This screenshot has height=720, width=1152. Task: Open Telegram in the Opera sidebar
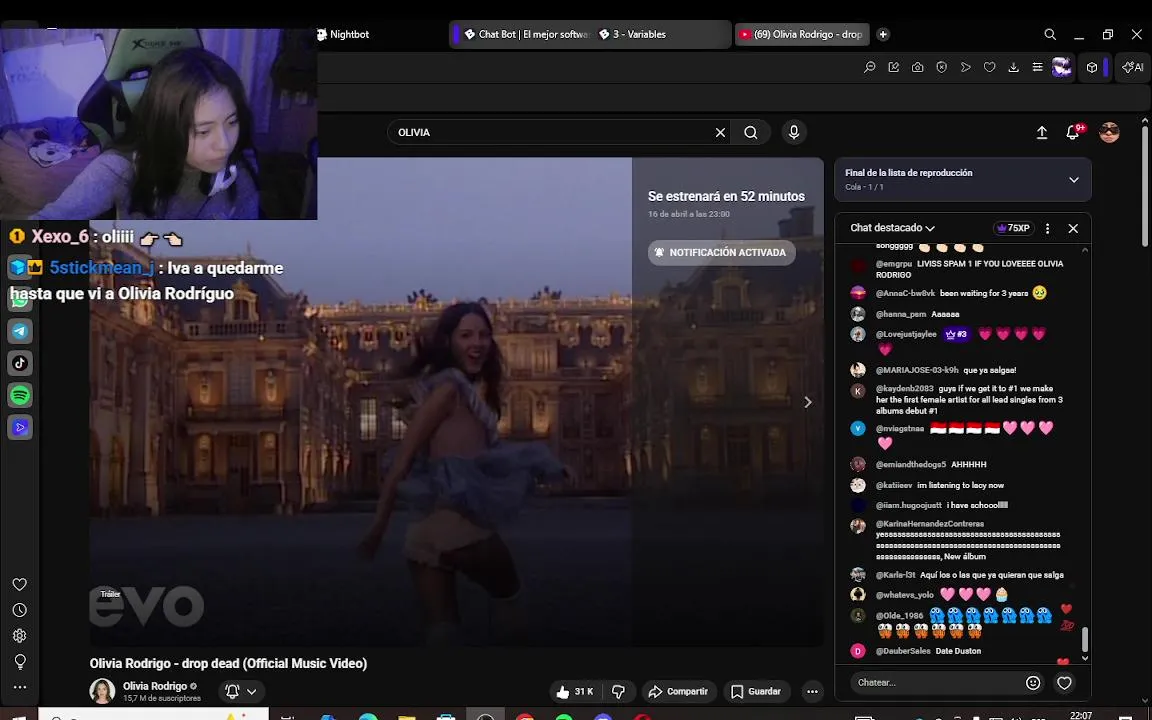(x=20, y=331)
